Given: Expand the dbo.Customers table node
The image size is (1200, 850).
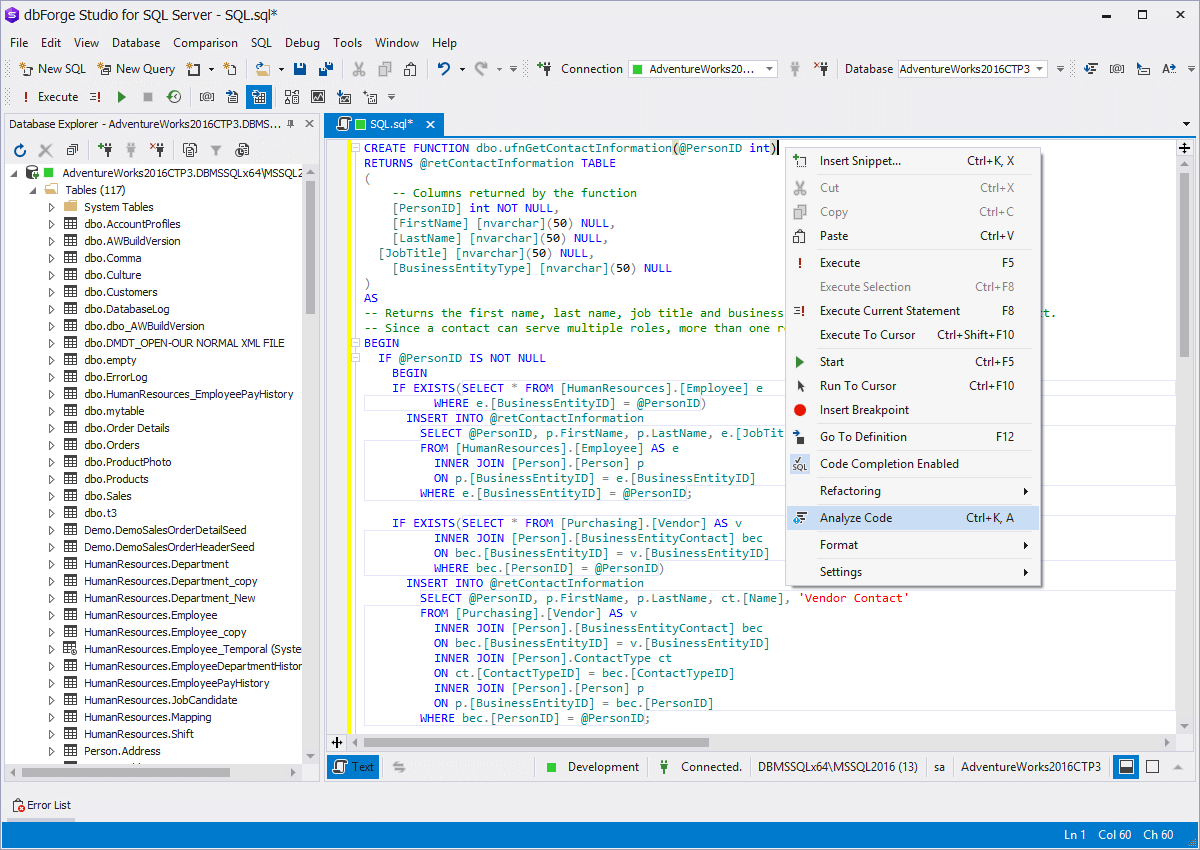Looking at the screenshot, I should pos(52,292).
